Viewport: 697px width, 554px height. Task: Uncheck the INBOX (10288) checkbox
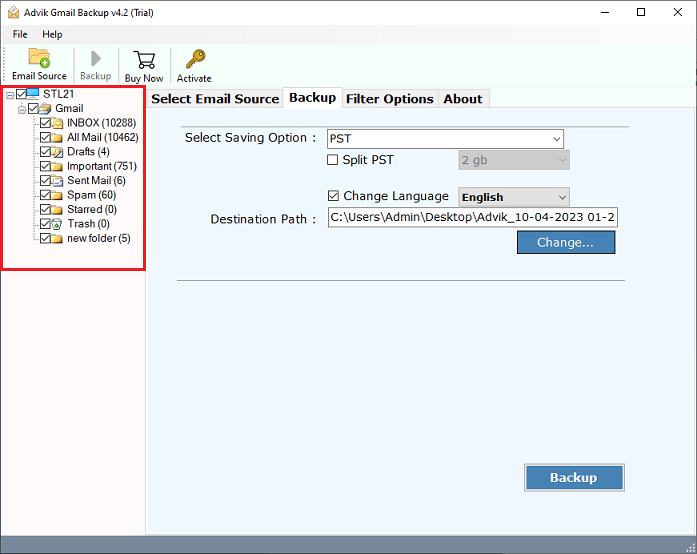[45, 123]
